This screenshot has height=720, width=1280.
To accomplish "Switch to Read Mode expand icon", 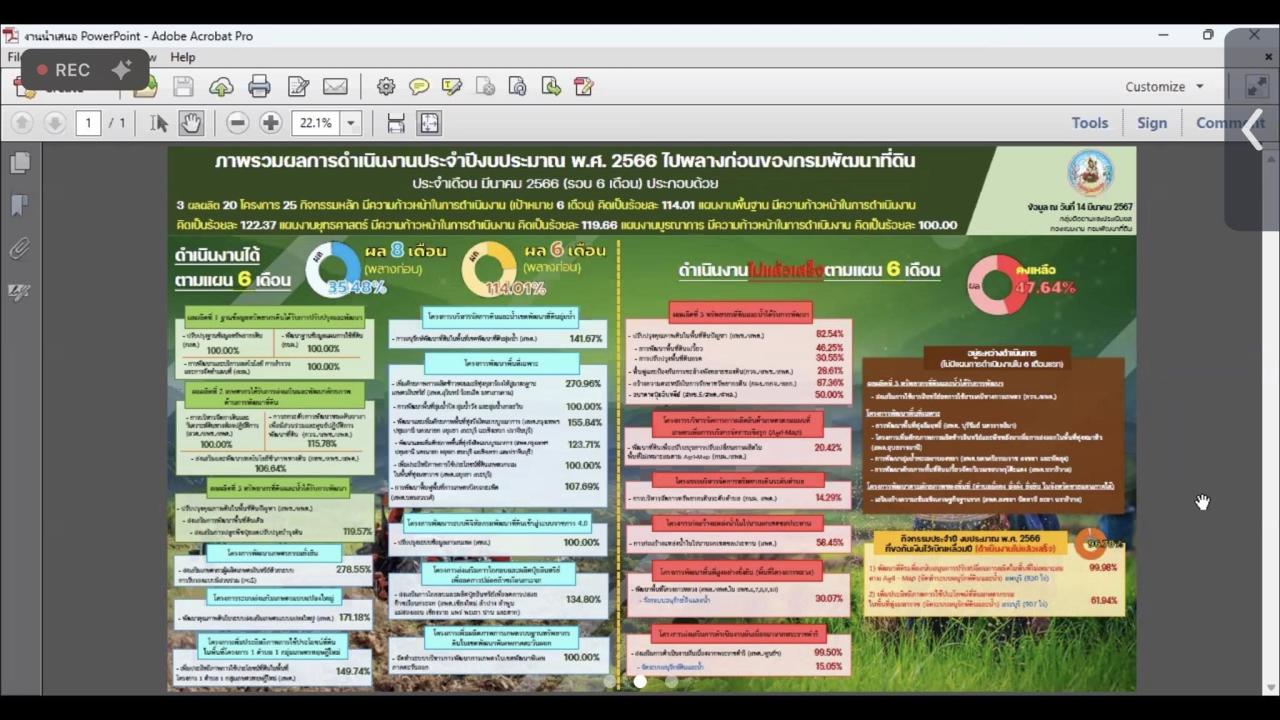I will [1257, 87].
